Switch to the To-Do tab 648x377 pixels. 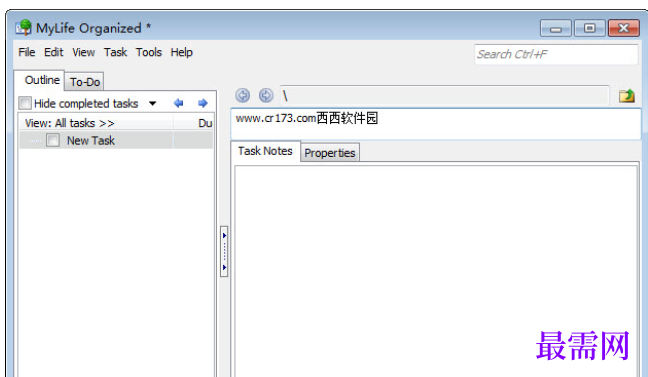85,82
